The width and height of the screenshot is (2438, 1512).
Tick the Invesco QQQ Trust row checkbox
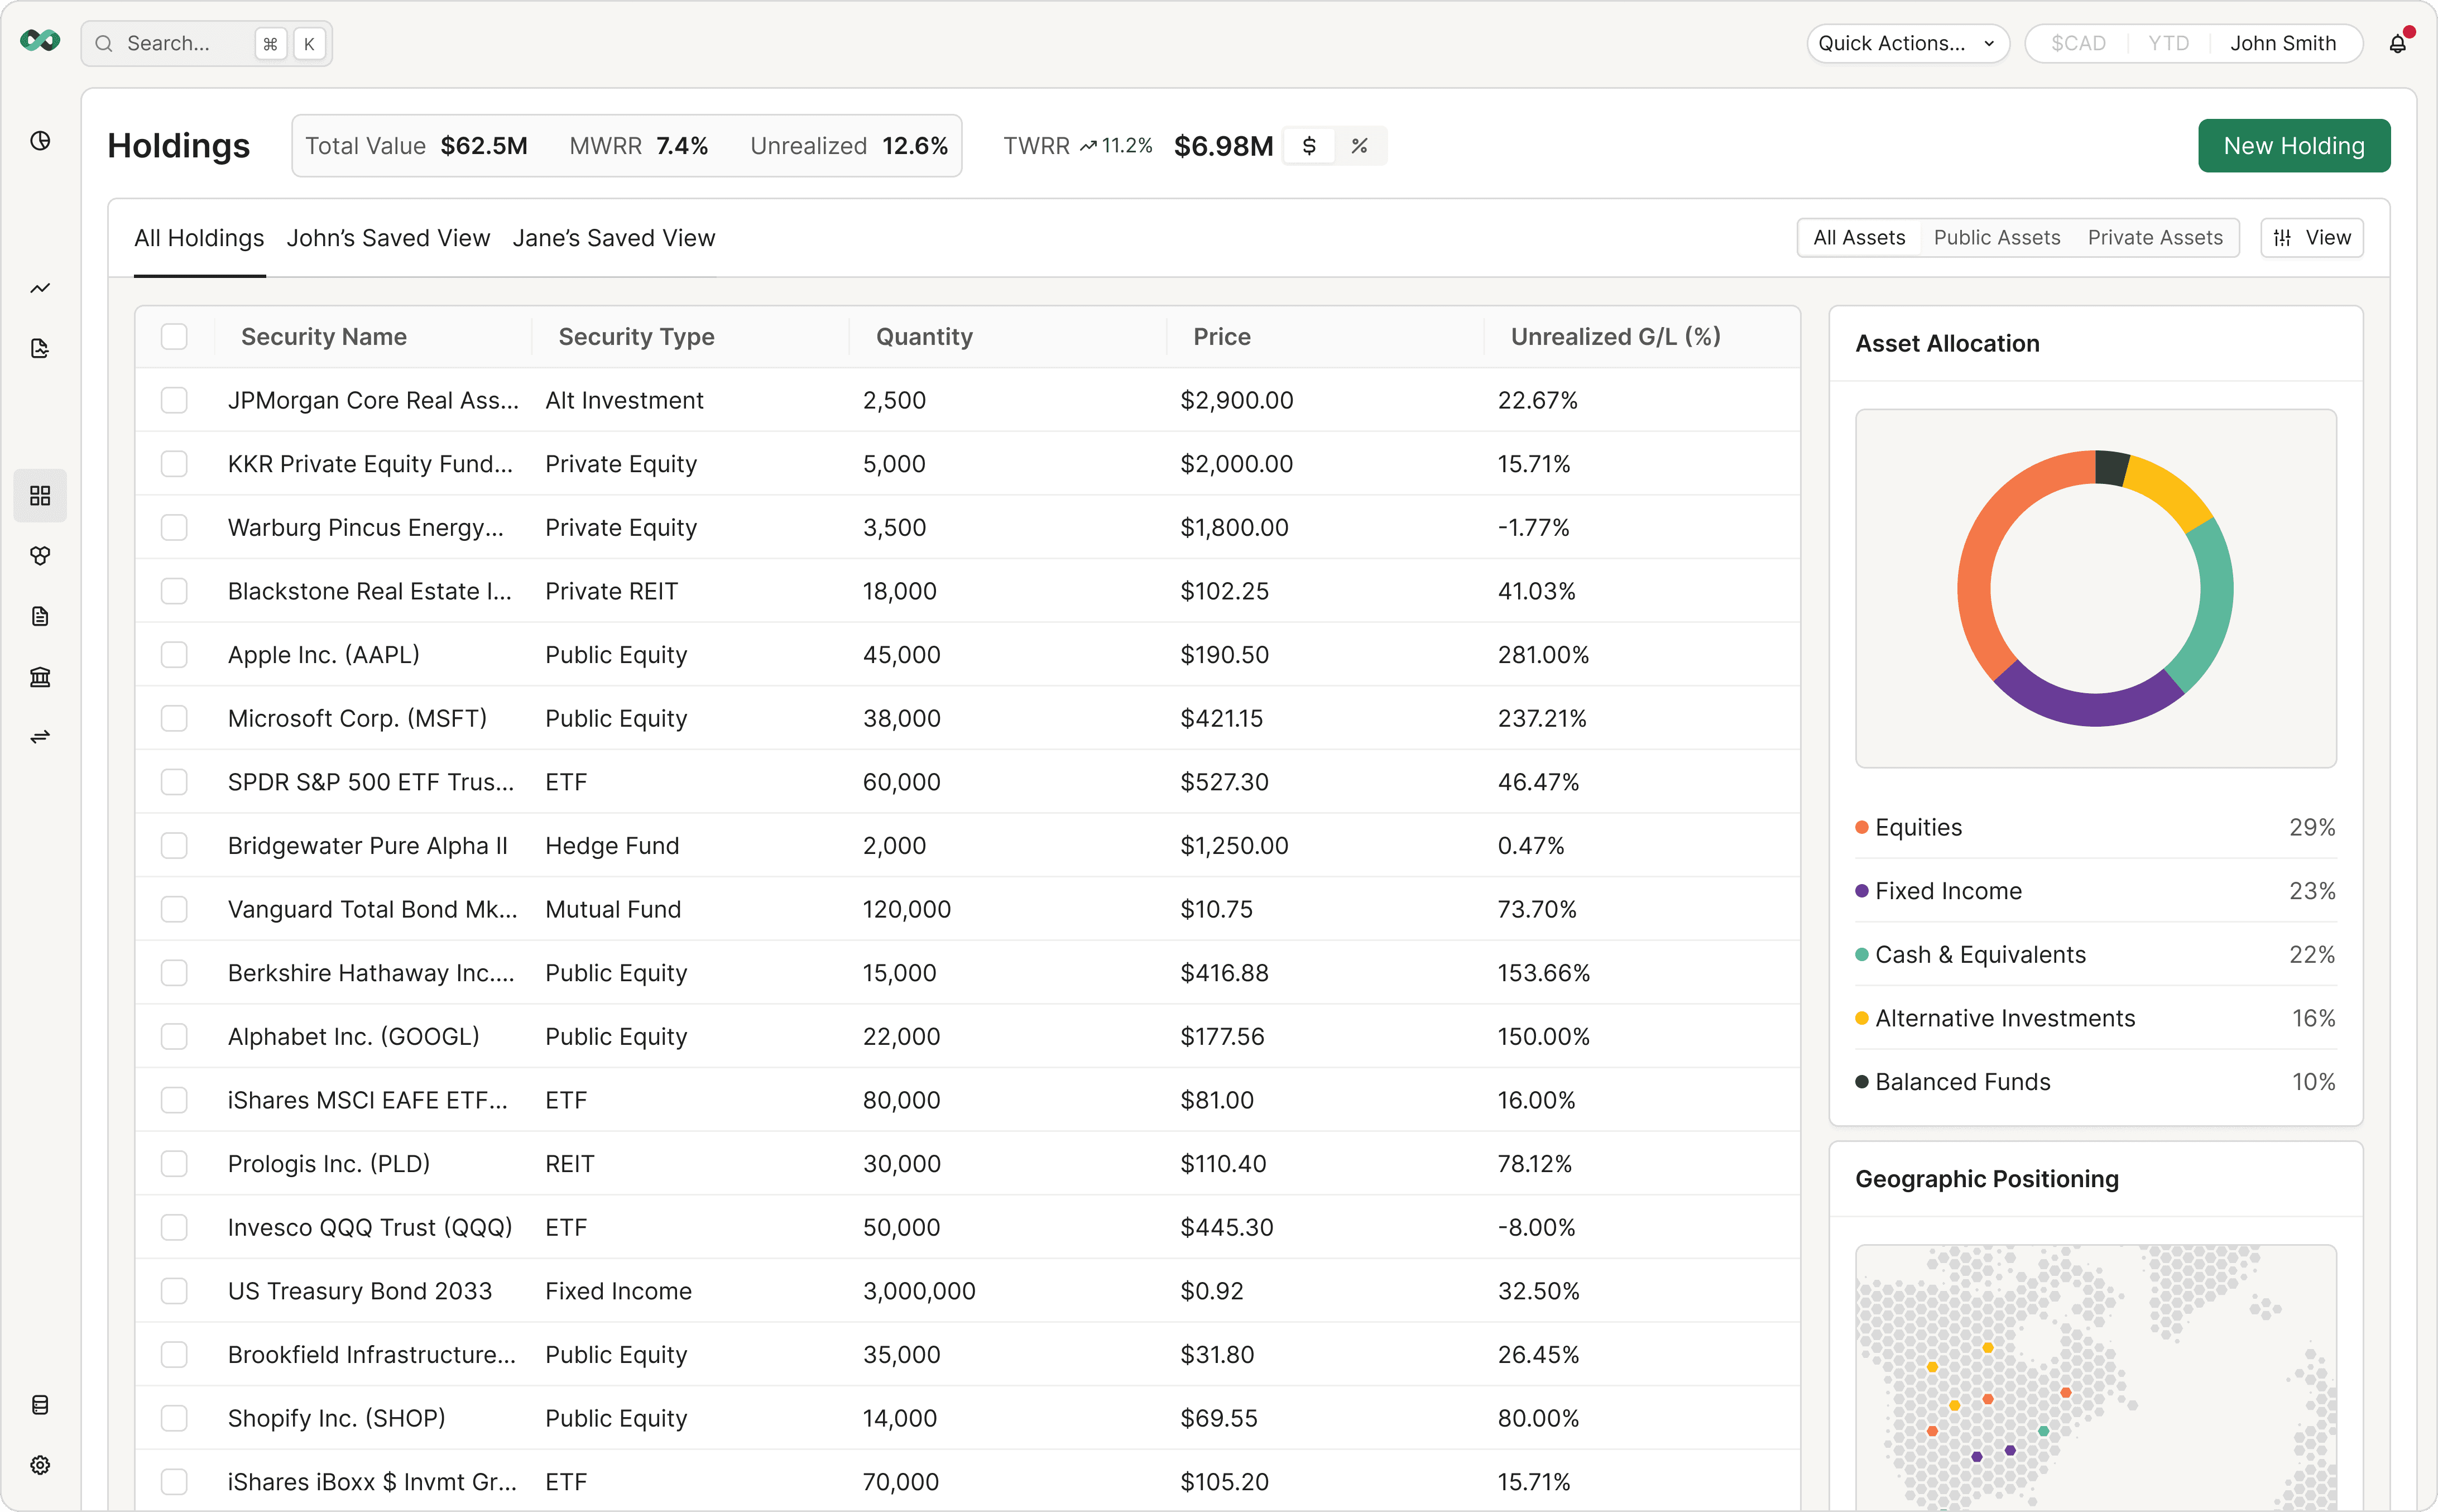(174, 1228)
